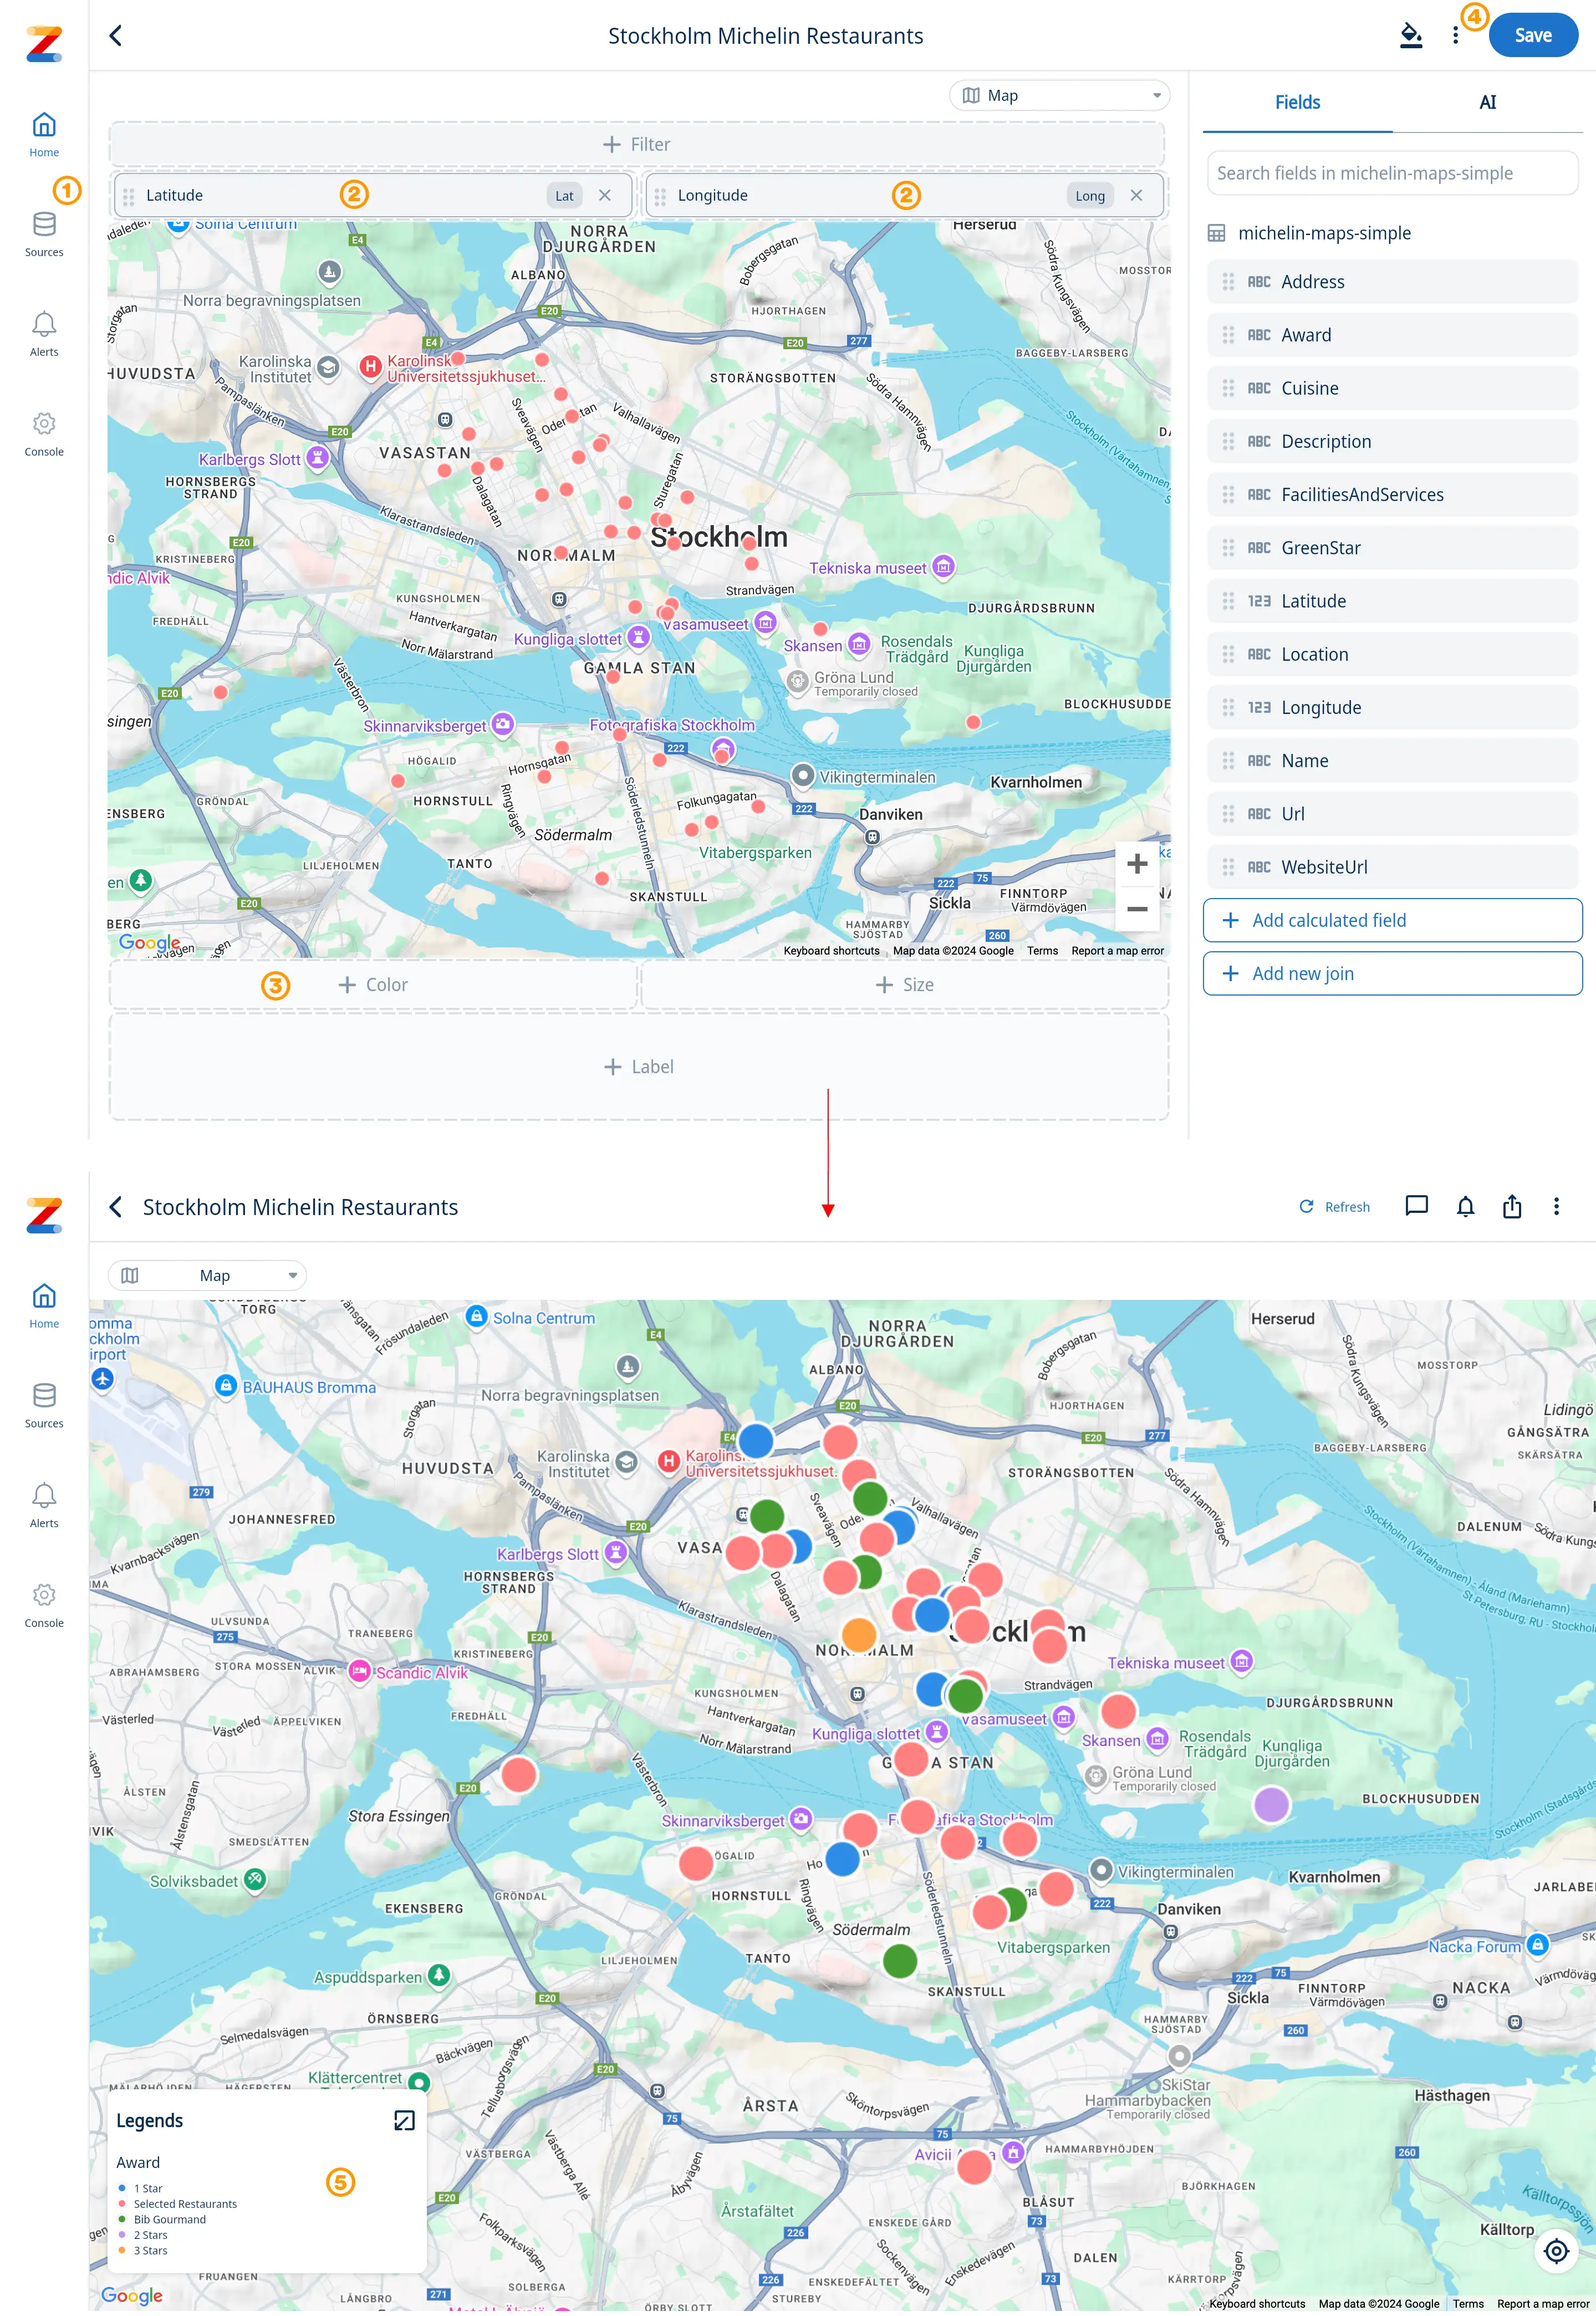This screenshot has width=1596, height=2316.
Task: Open Alerts in upper sidebar
Action: pos(44,333)
